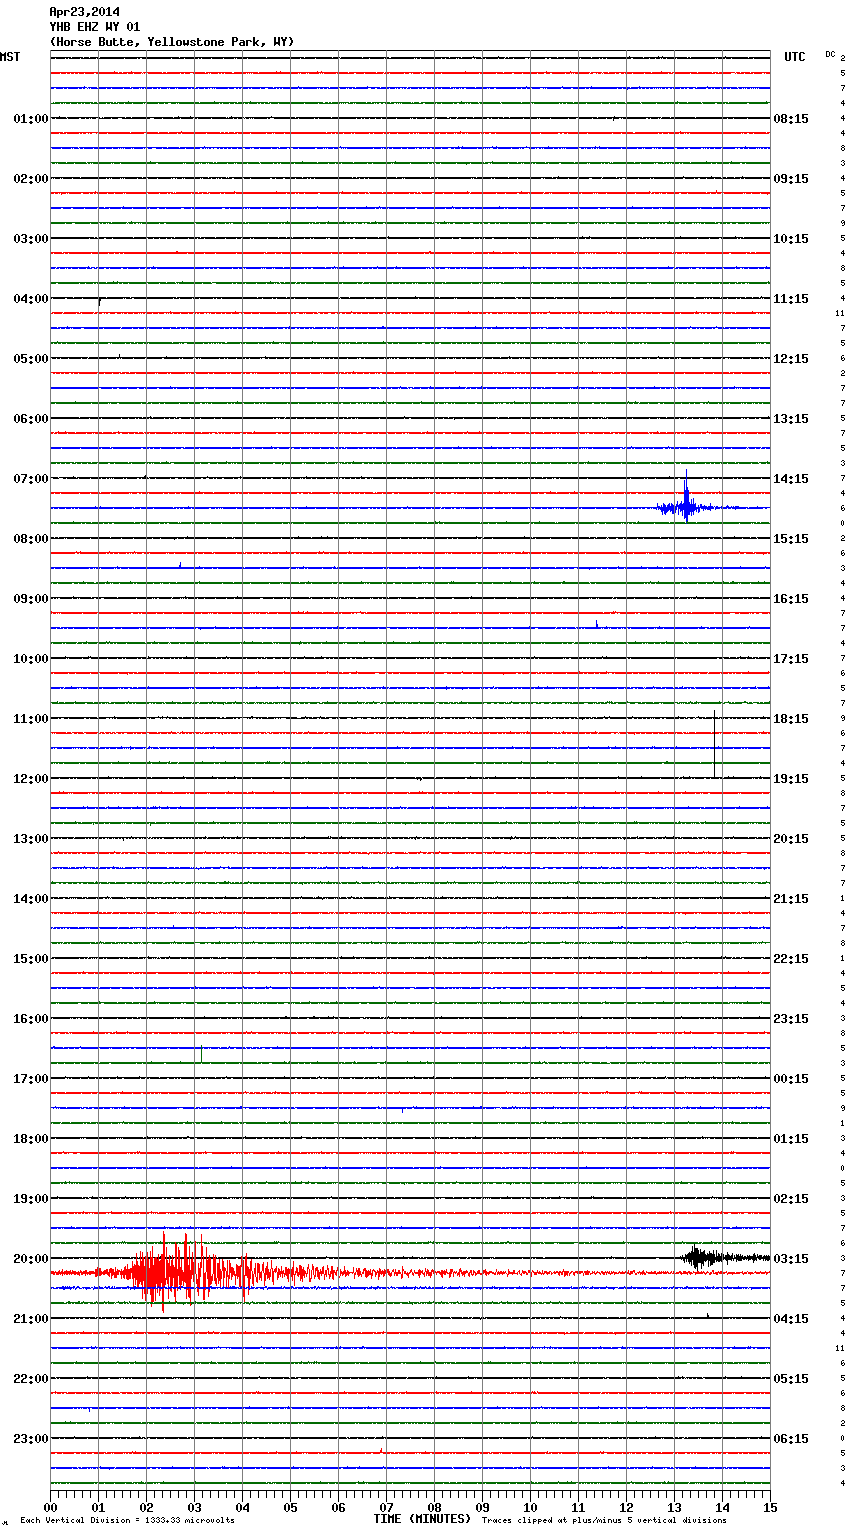Image resolution: width=850 pixels, height=1534 pixels.
Task: Click the vertical division microvolts note
Action: [x=127, y=1520]
